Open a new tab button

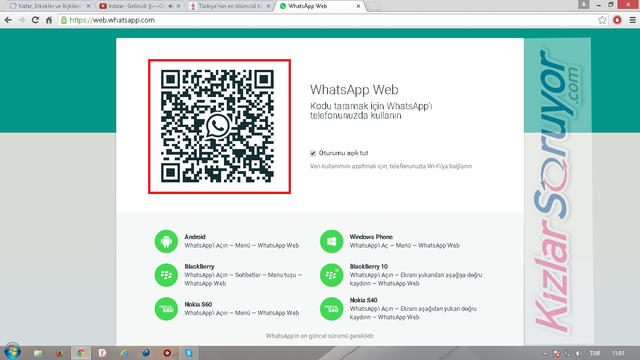[373, 6]
